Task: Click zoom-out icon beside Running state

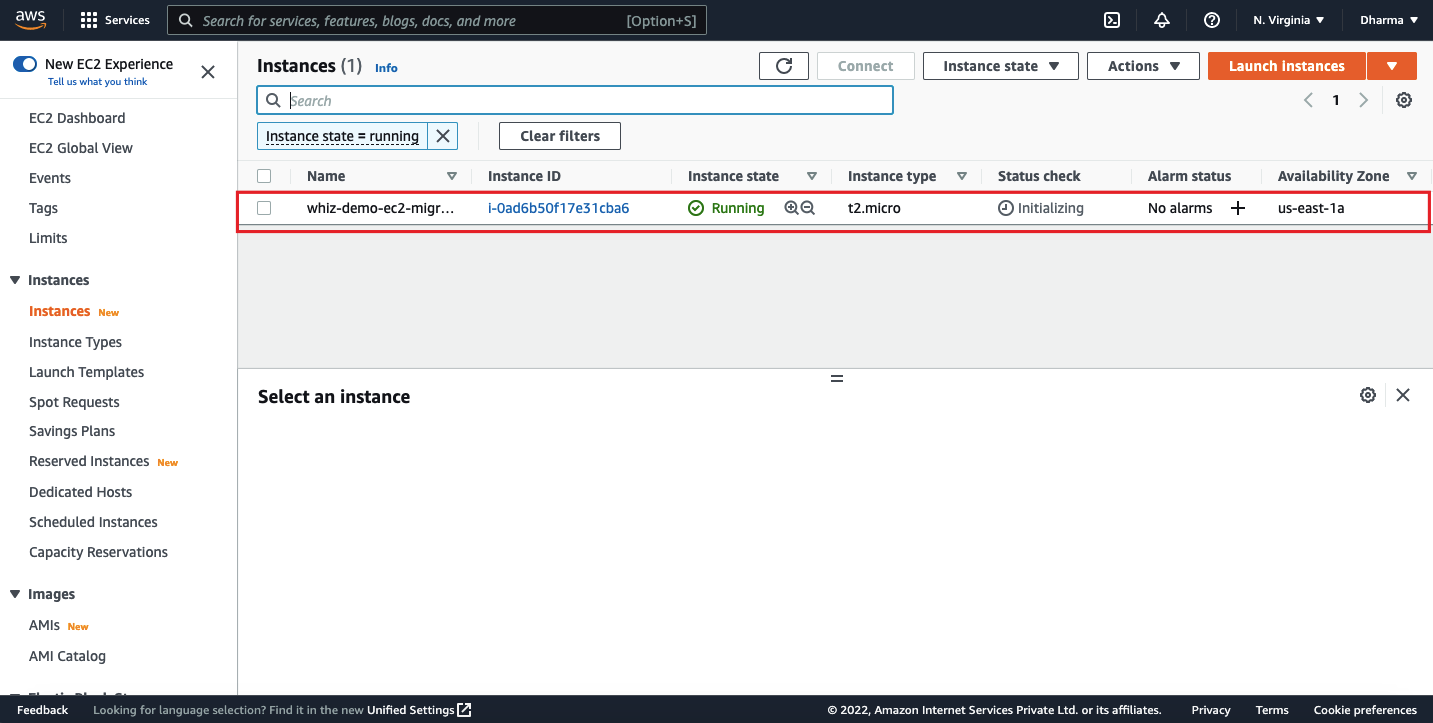Action: [808, 208]
